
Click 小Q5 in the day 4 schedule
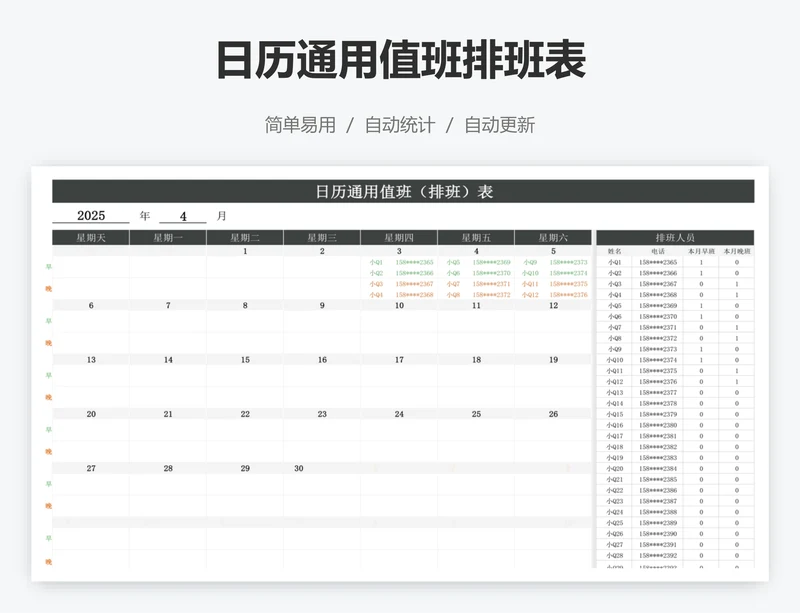[x=453, y=262]
